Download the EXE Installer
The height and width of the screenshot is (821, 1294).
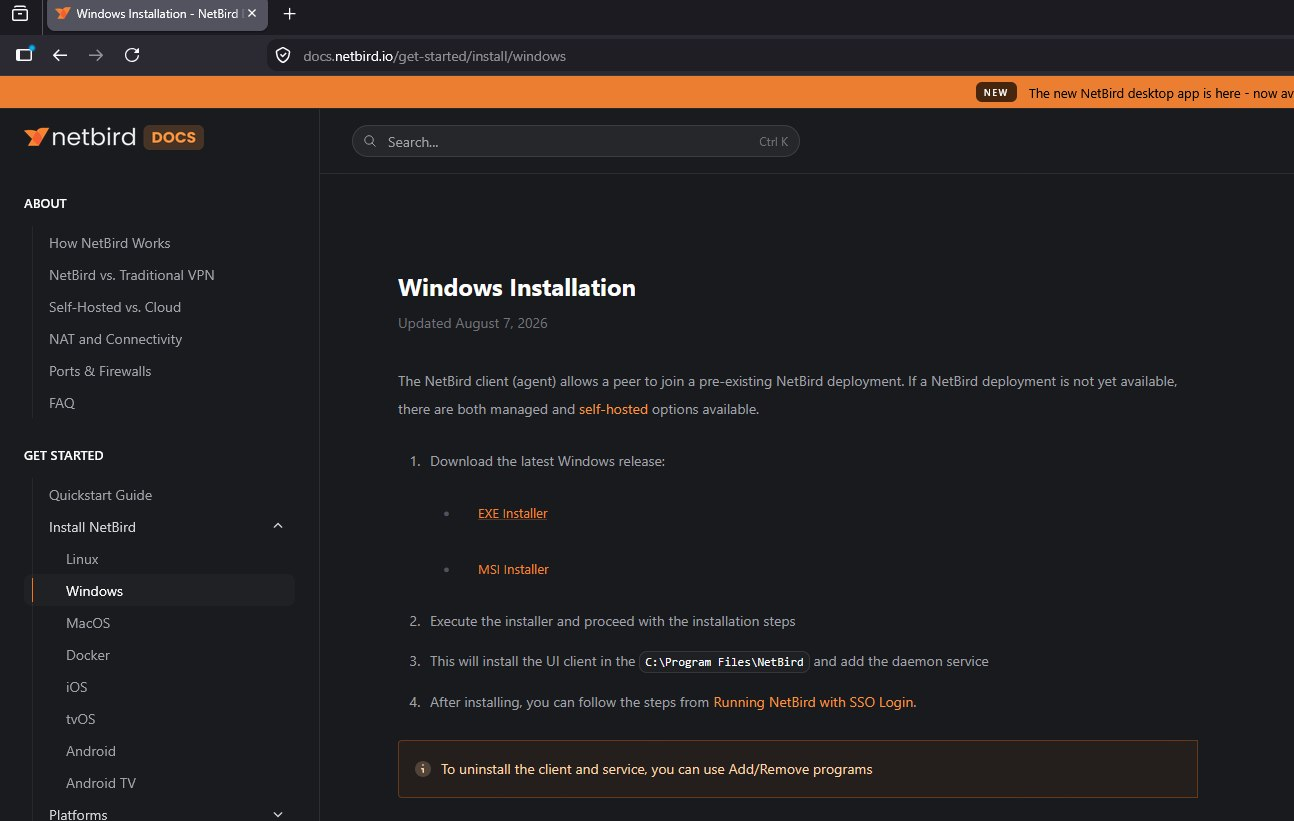click(513, 513)
